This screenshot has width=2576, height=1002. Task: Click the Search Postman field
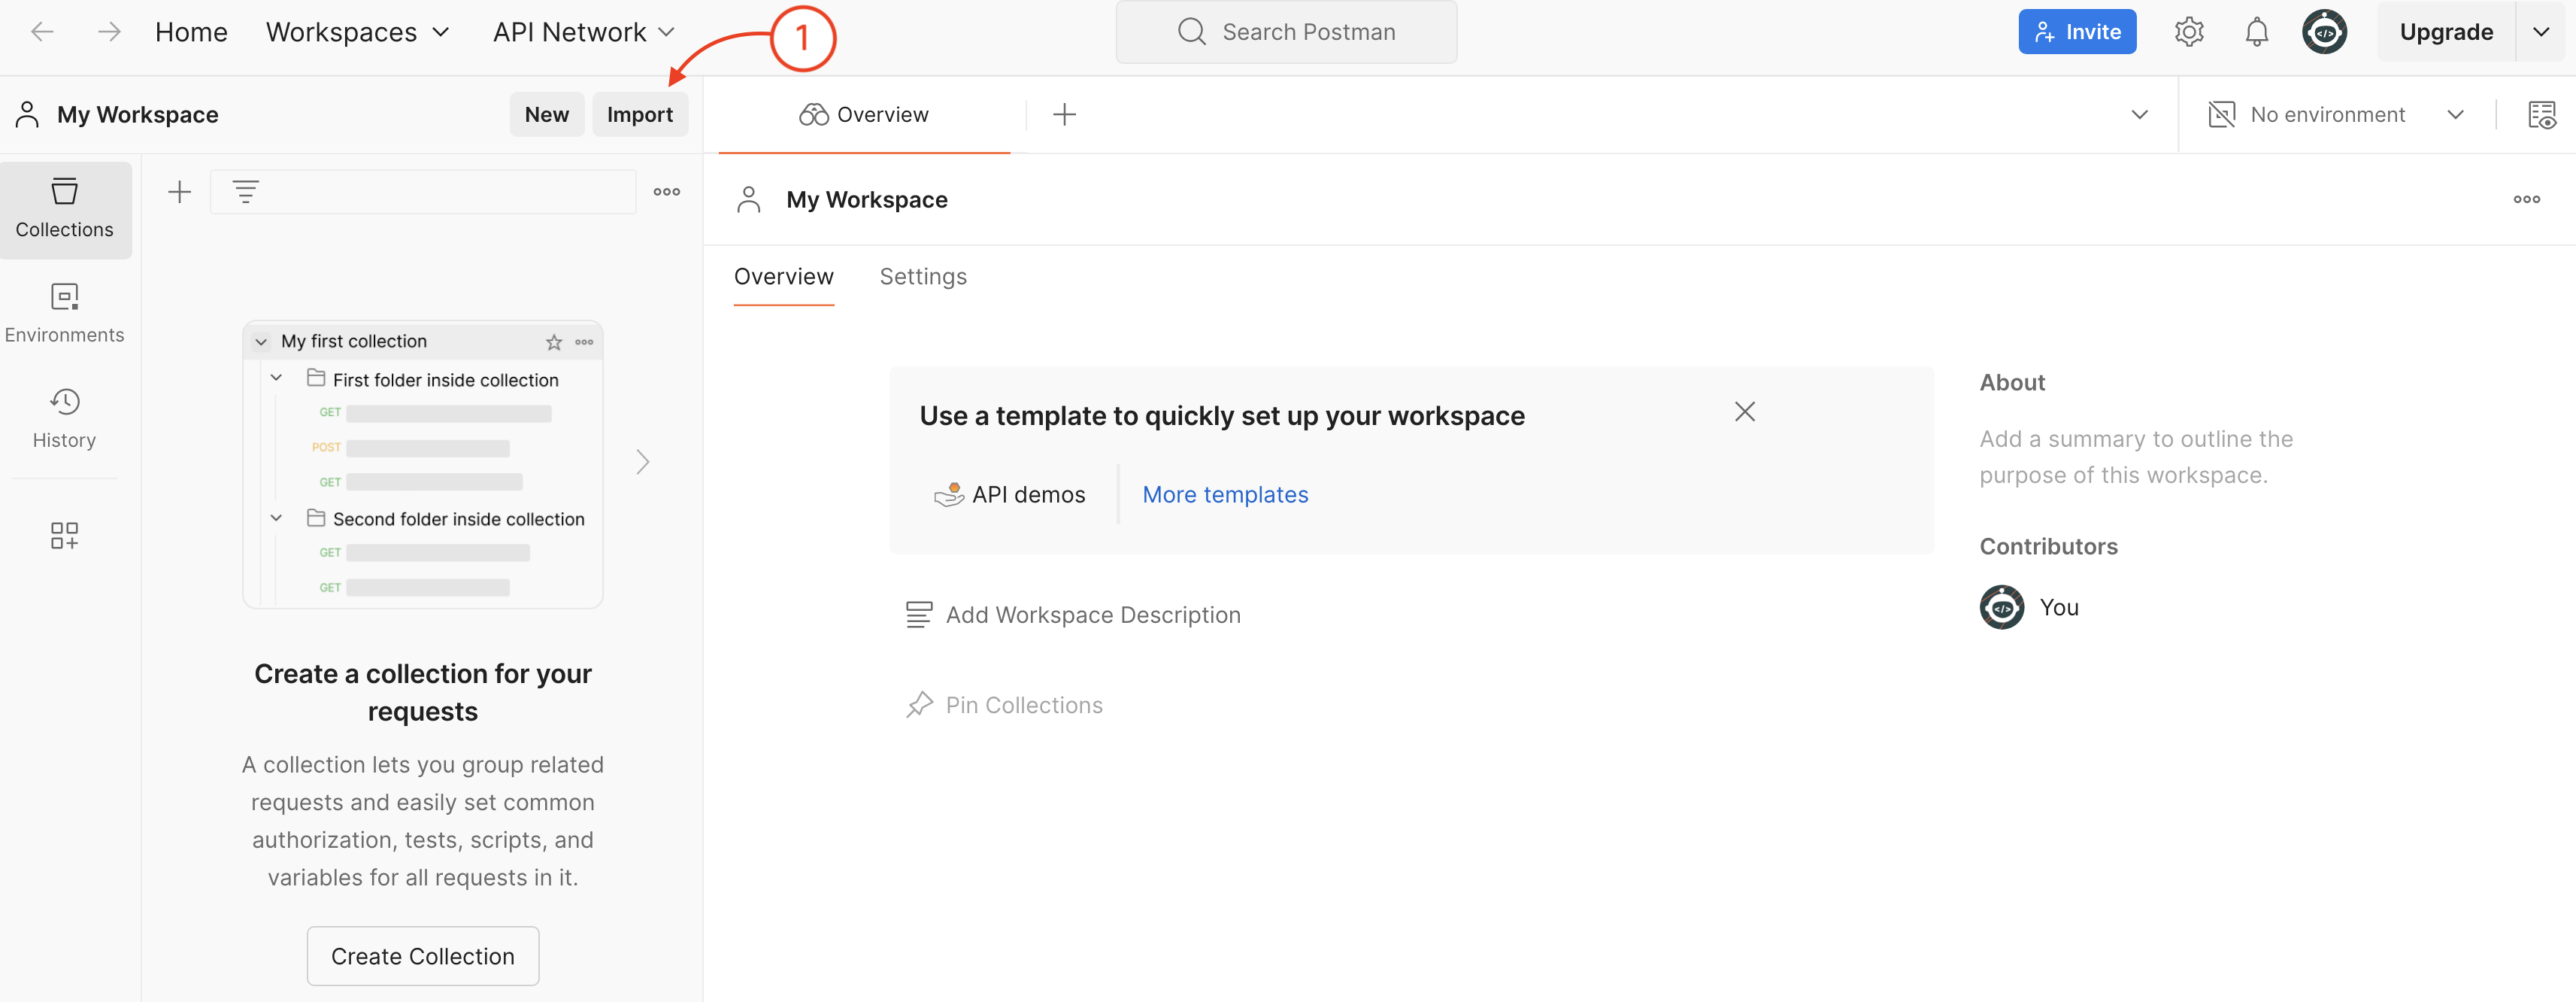[x=1286, y=32]
